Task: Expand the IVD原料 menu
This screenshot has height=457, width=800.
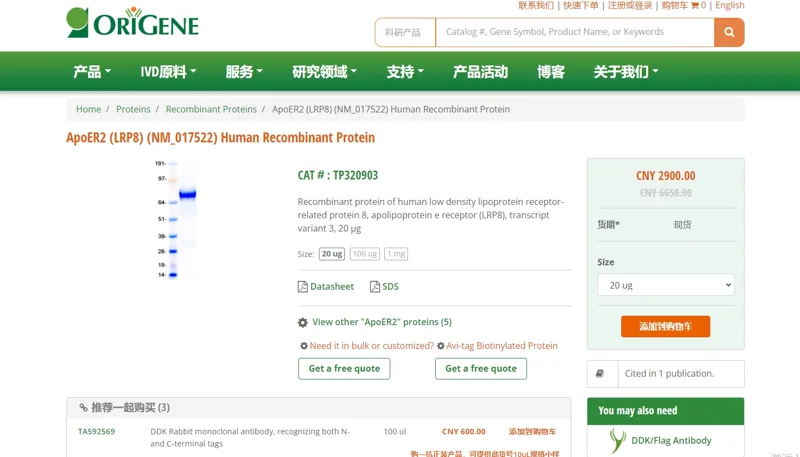Action: point(168,72)
